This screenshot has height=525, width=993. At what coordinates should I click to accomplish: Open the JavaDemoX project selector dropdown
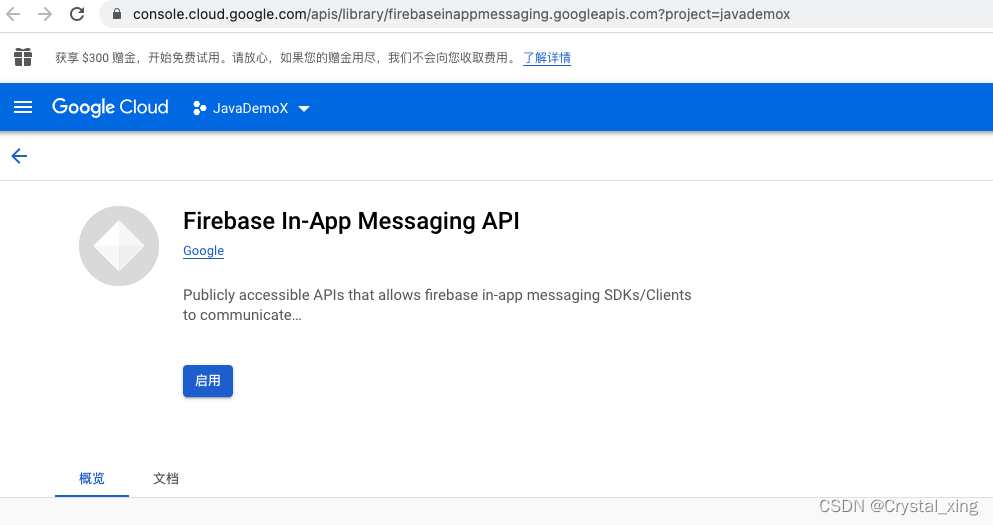tap(251, 108)
